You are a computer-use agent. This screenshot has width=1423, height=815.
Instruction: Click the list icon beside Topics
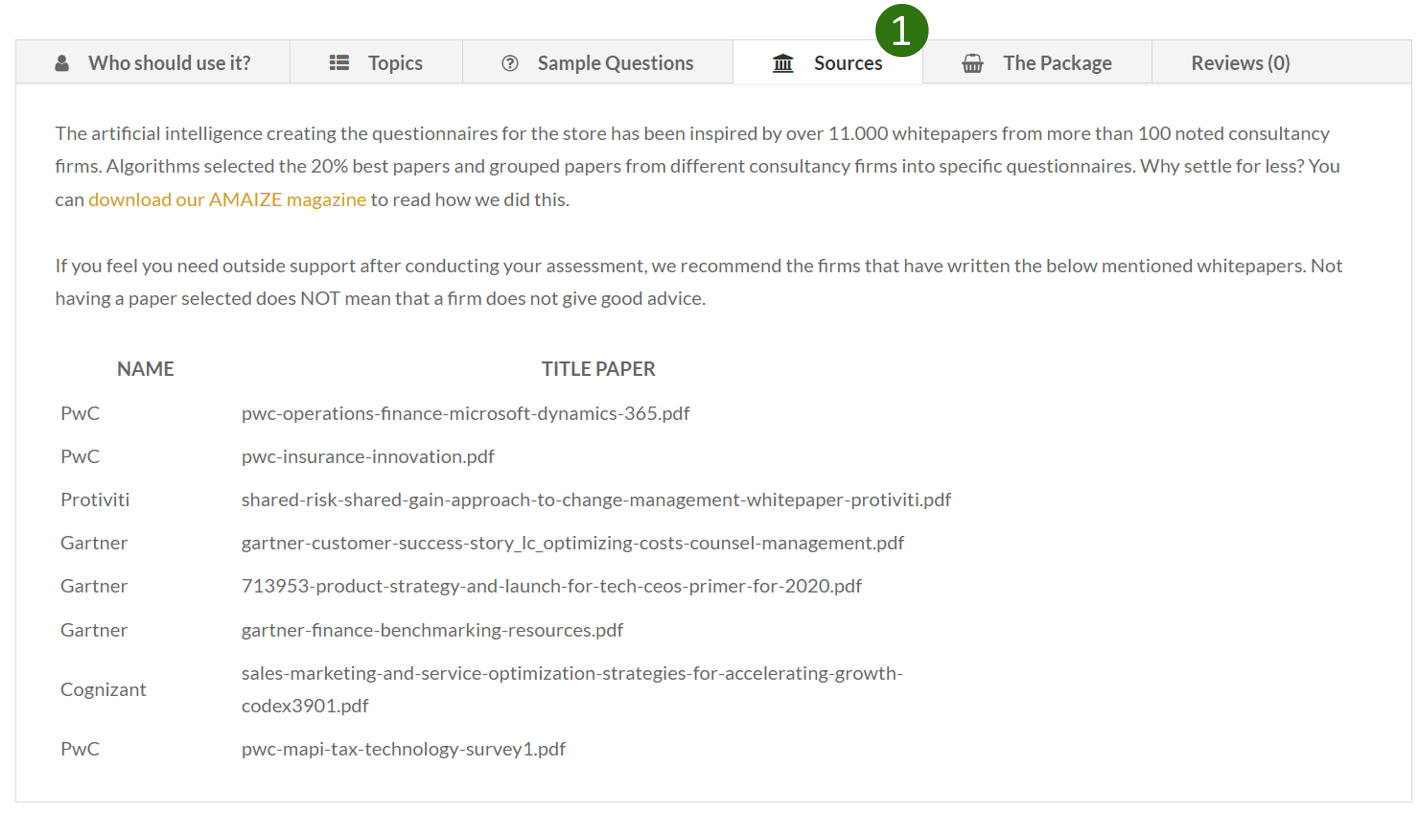click(339, 63)
